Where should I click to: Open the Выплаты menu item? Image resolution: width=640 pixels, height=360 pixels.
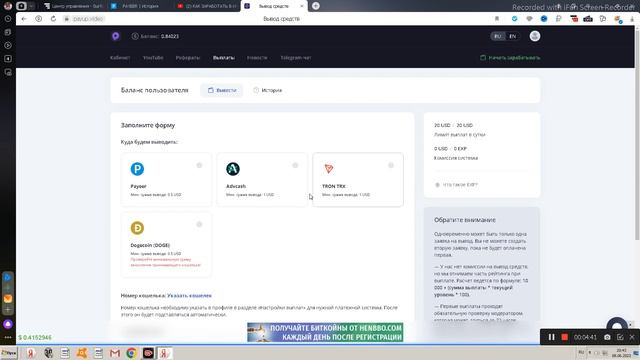(x=224, y=58)
